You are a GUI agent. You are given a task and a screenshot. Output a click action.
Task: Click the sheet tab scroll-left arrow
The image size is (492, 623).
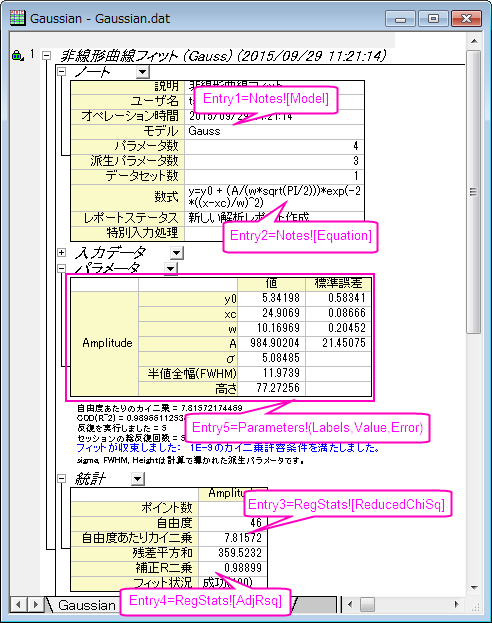pyautogui.click(x=18, y=605)
